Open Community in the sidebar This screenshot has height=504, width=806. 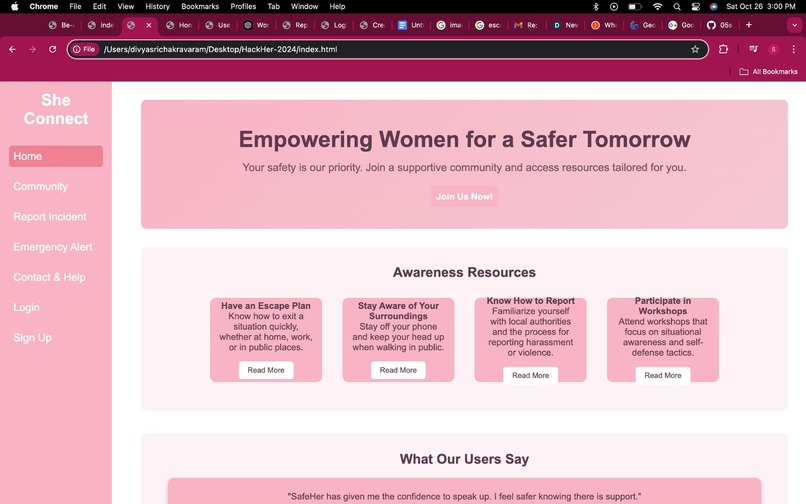click(x=41, y=186)
